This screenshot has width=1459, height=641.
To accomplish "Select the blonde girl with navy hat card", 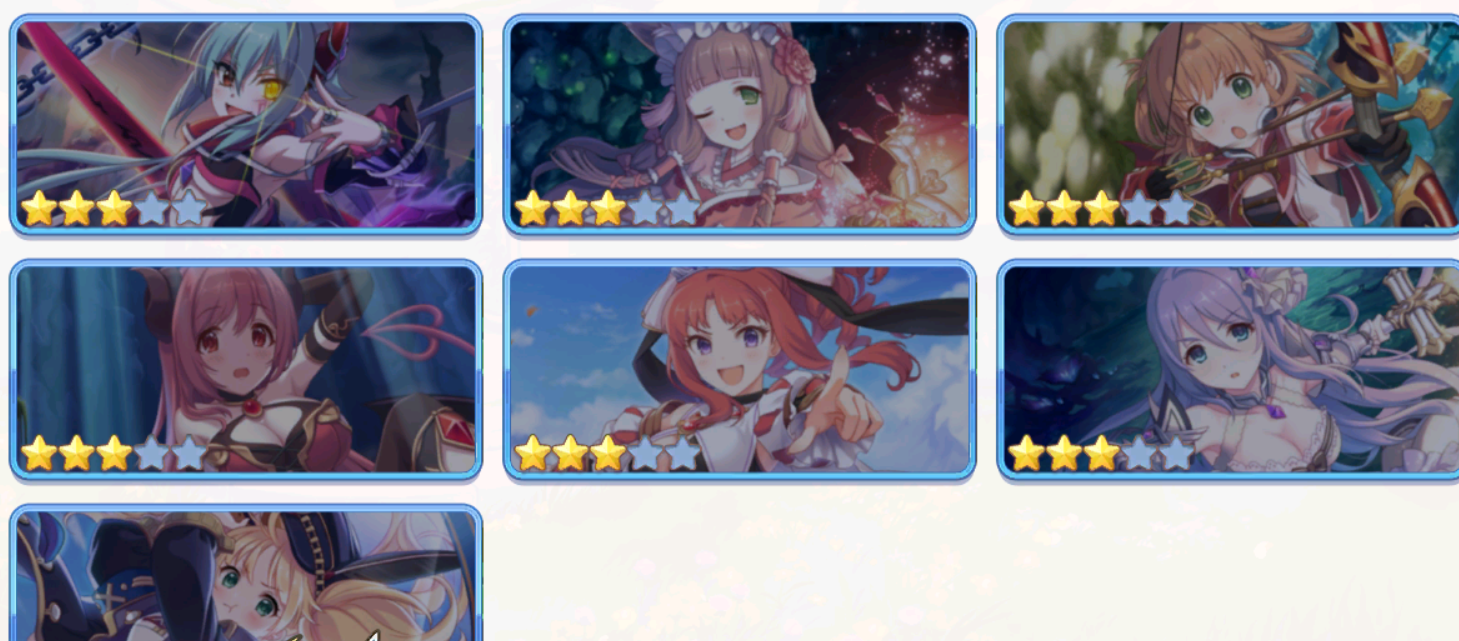I will click(246, 573).
